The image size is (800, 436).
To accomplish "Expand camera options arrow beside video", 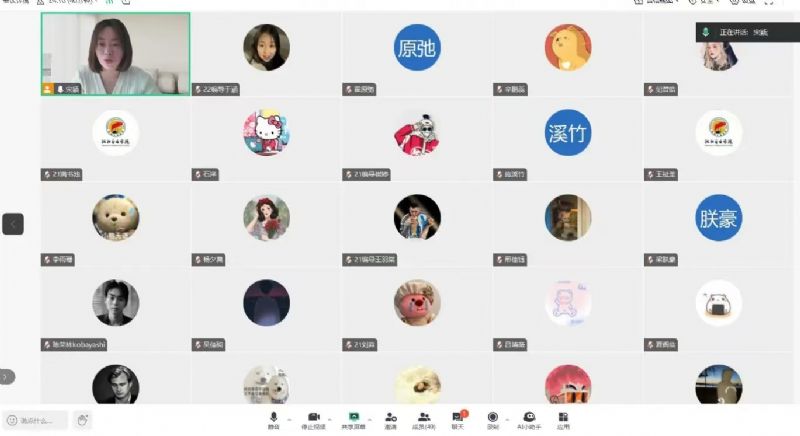I will tap(330, 420).
